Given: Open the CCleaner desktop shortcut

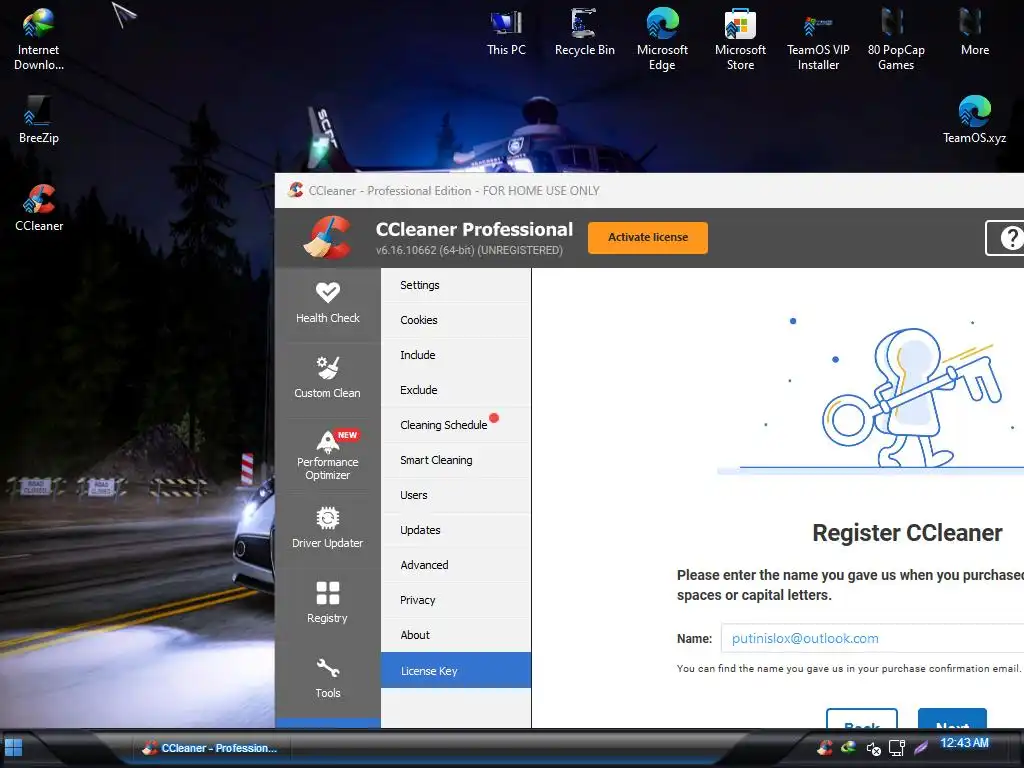Looking at the screenshot, I should click(39, 208).
